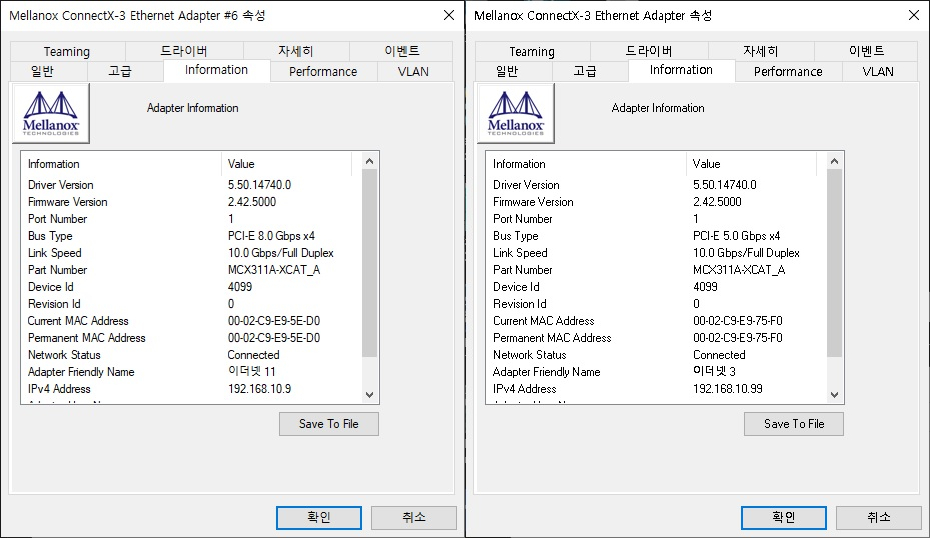Select Firmware Version row in right adapter list
930x538 pixels.
pos(657,202)
